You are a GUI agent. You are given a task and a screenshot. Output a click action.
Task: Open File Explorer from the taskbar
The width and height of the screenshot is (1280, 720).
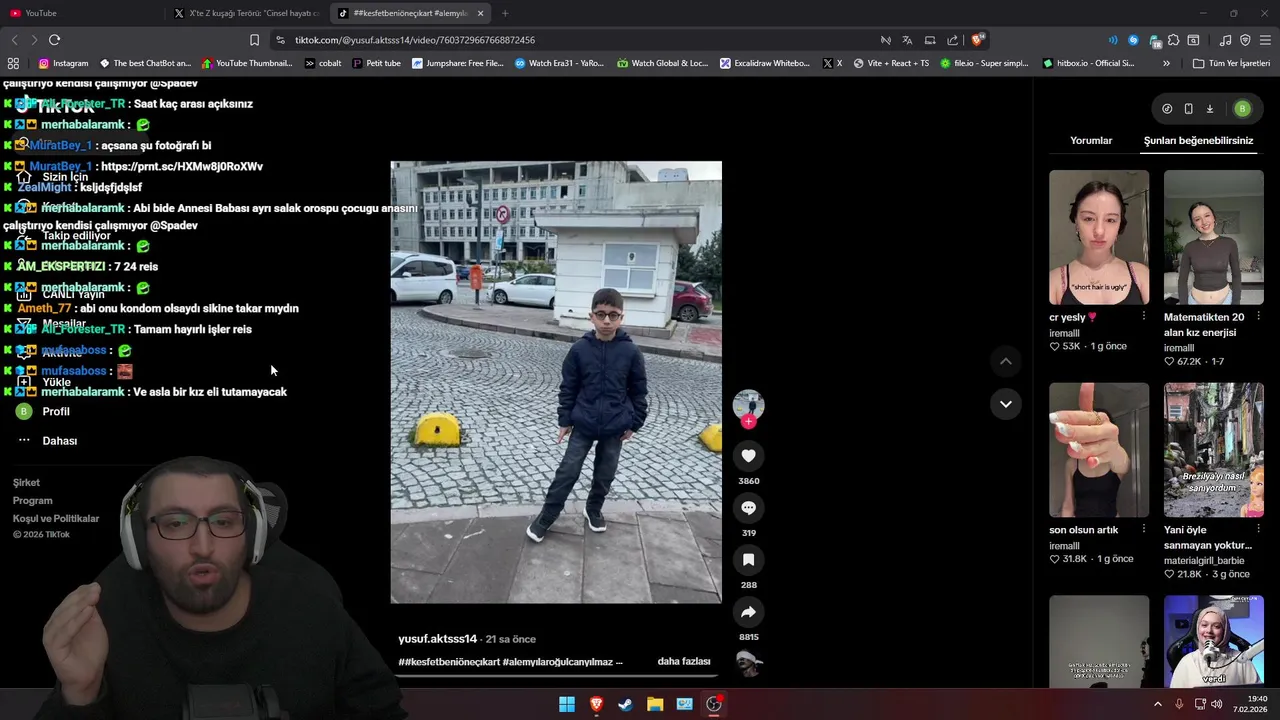(655, 704)
